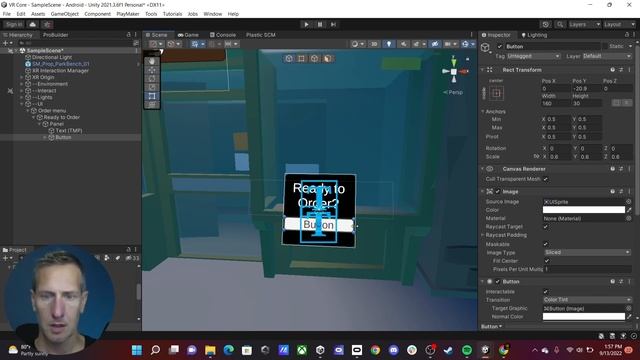The image size is (640, 360).
Task: Open the Window menu
Action: 213,14
